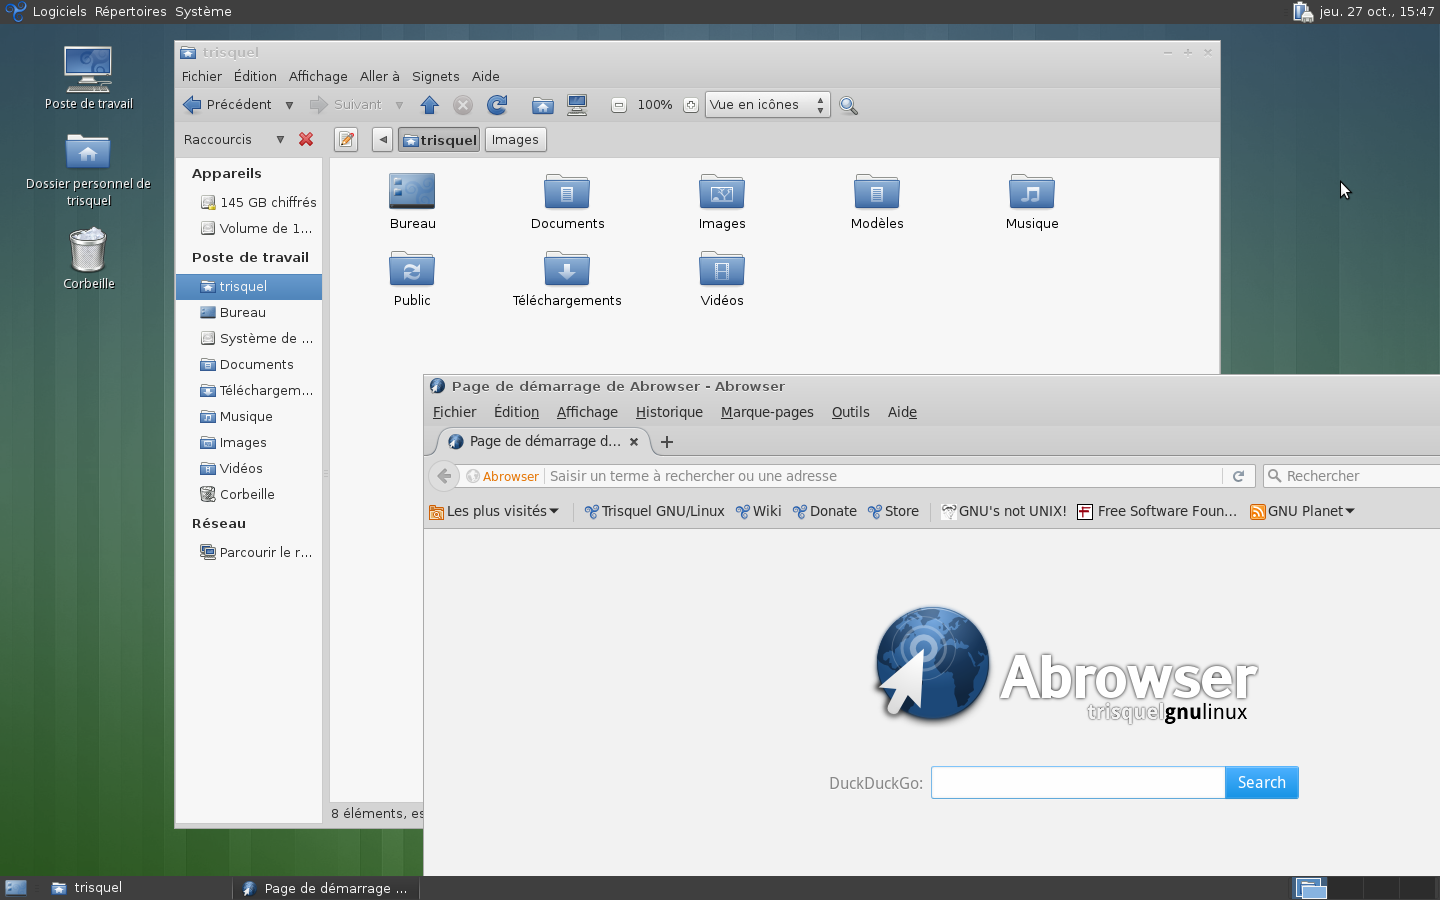Select the Images path bar button
The width and height of the screenshot is (1440, 900).
click(x=515, y=140)
